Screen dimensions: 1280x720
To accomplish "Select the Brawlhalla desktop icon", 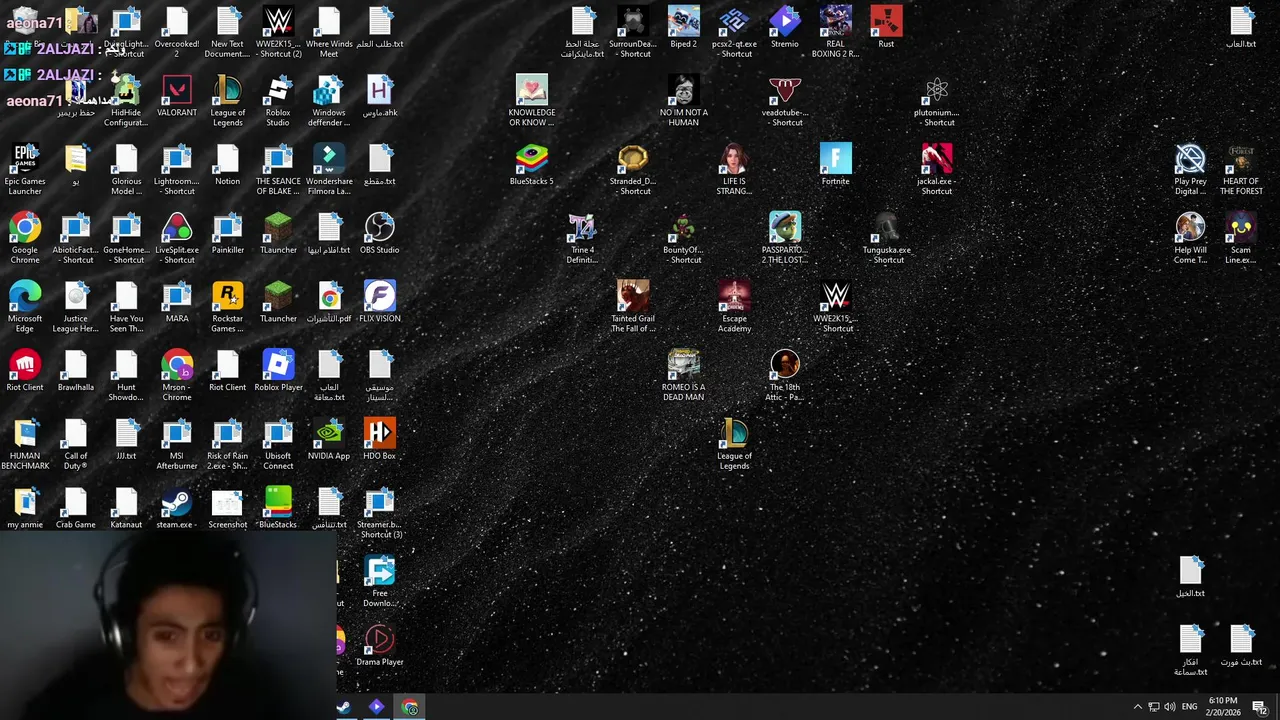I will point(76,370).
